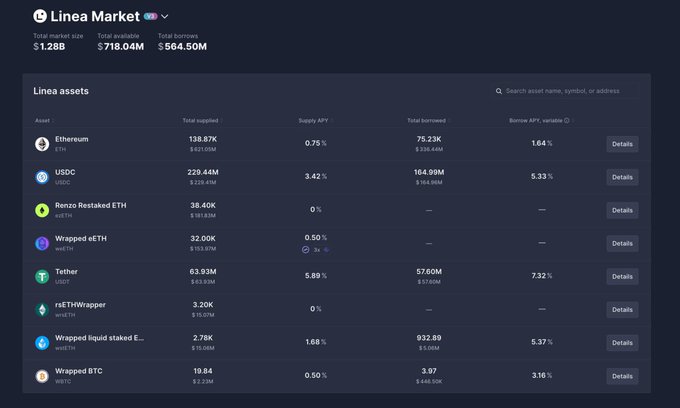The height and width of the screenshot is (408, 680).
Task: Click Wrapped eETH supply APY 0.50%
Action: 316,238
